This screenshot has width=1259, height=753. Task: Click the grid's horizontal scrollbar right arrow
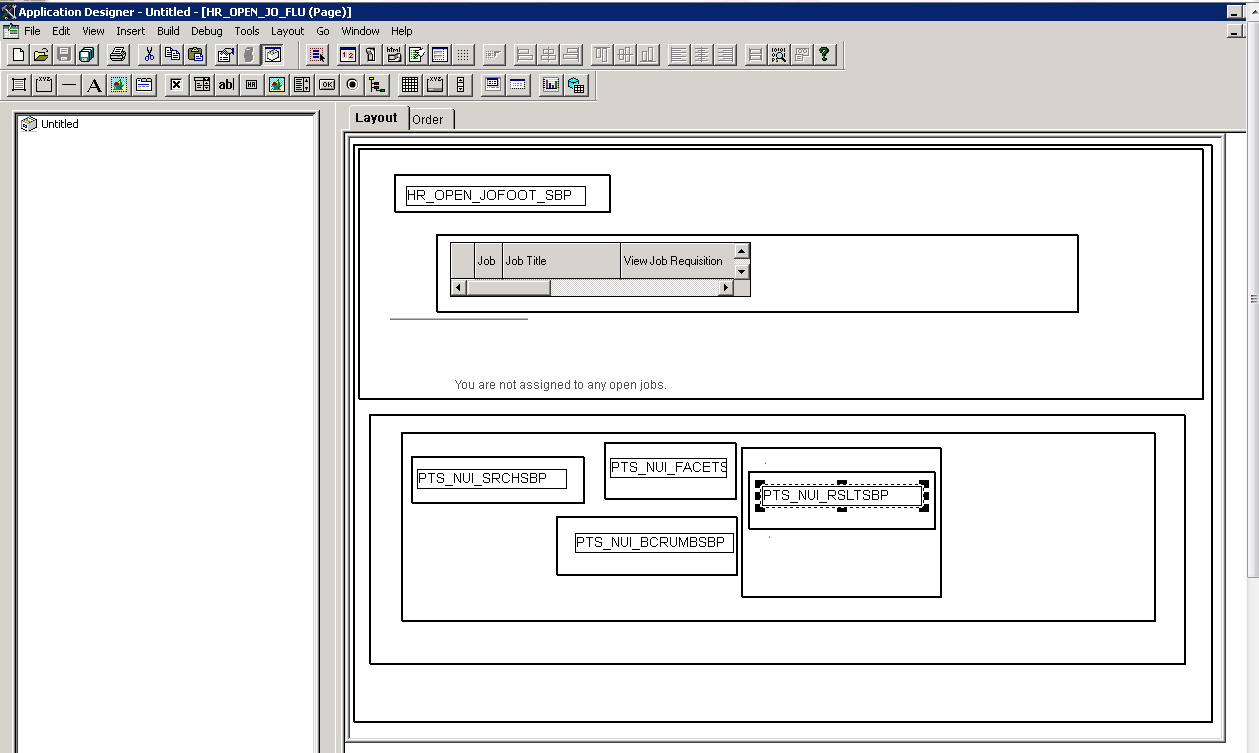(726, 288)
